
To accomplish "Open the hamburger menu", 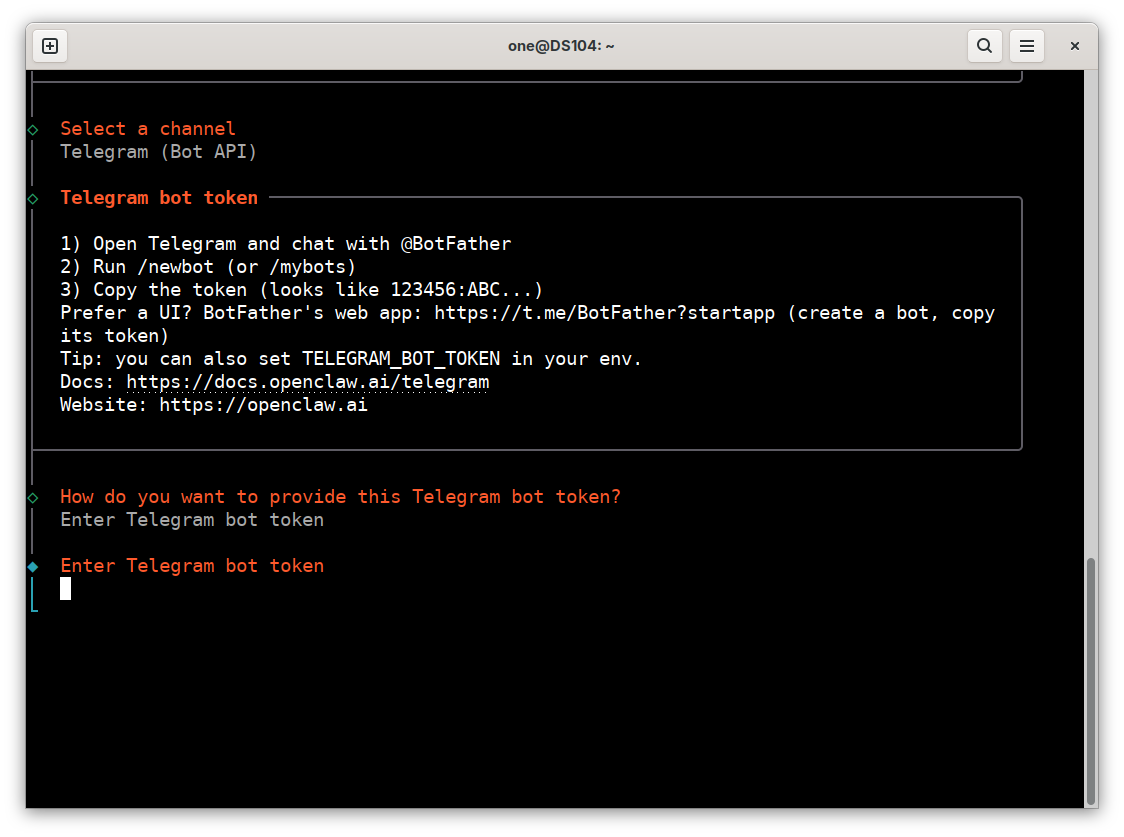I will point(1027,46).
